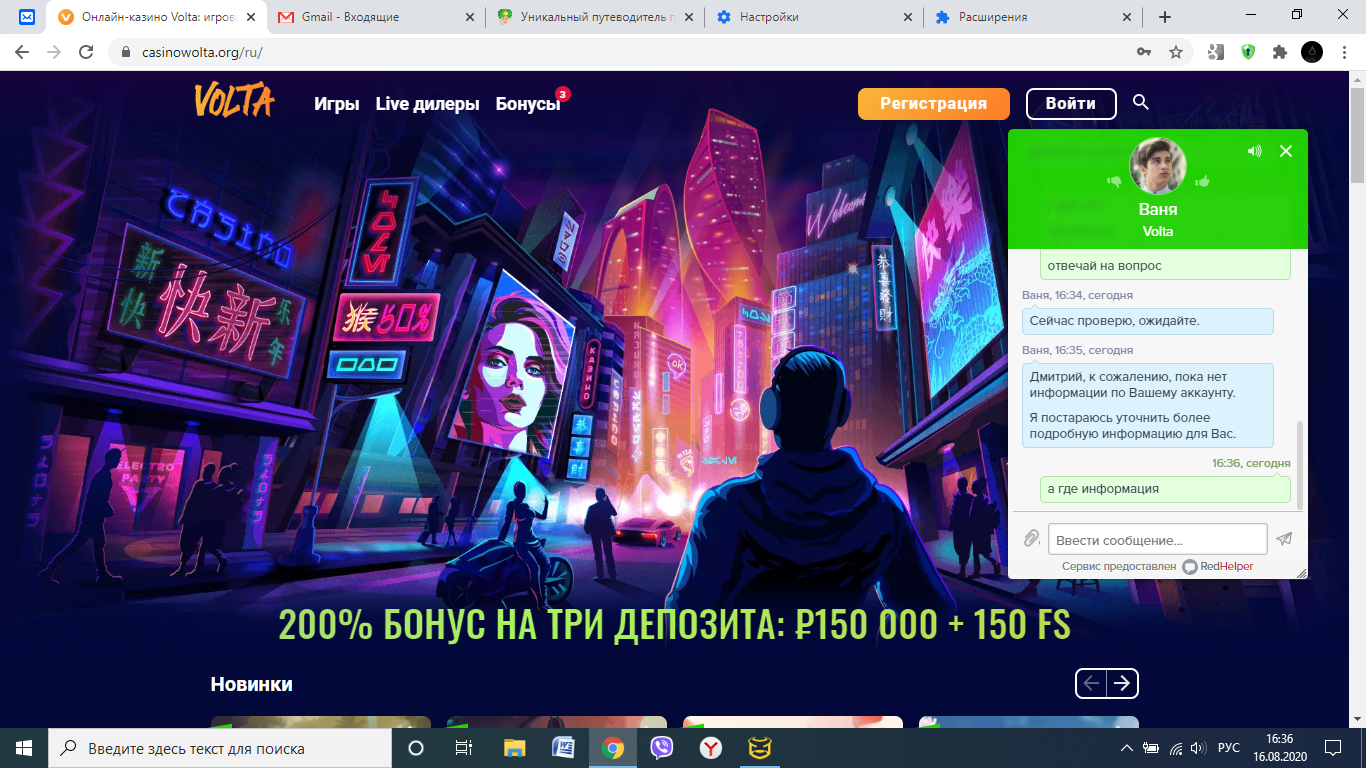Screen dimensions: 1366x768
Task: Click the chat conversation scrollbar
Action: pyautogui.click(x=1301, y=465)
